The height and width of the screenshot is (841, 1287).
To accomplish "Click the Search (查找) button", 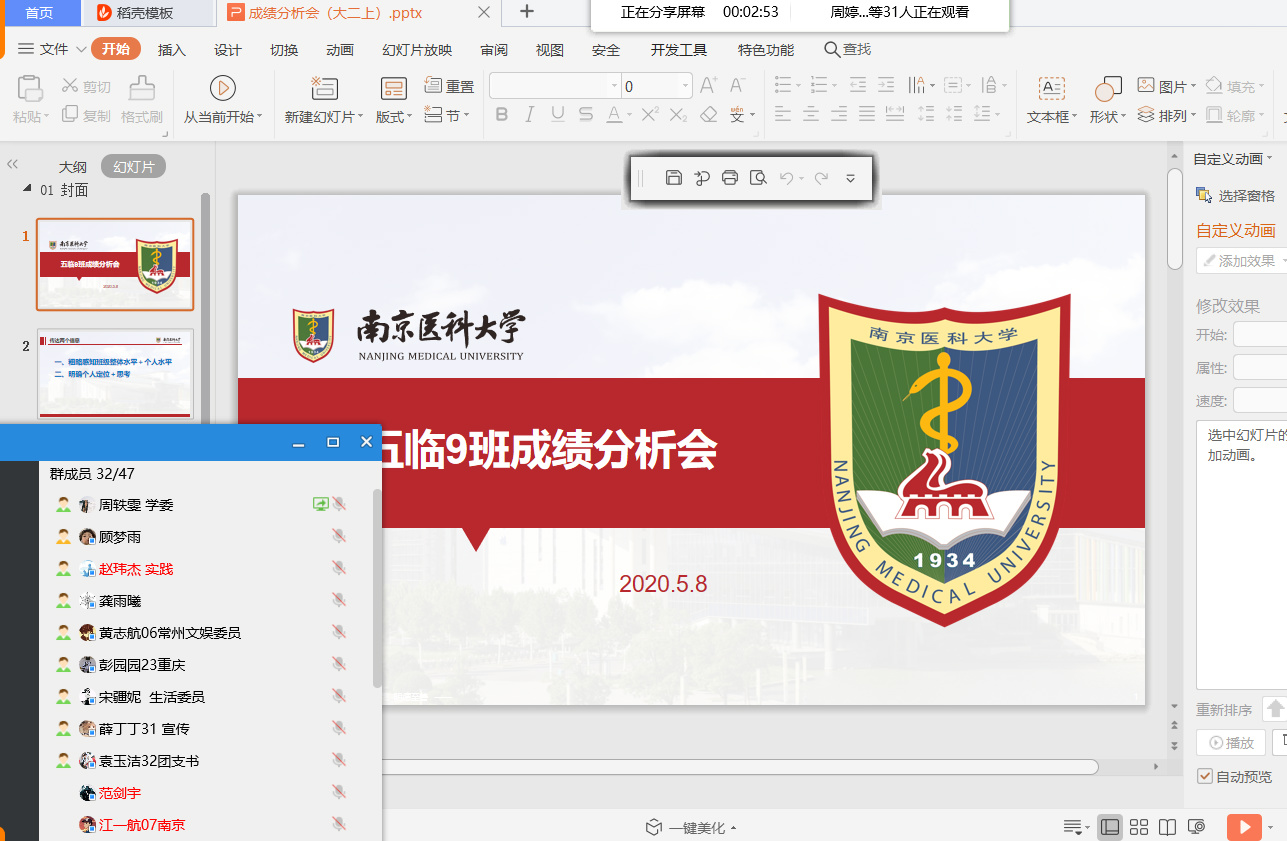I will [847, 49].
